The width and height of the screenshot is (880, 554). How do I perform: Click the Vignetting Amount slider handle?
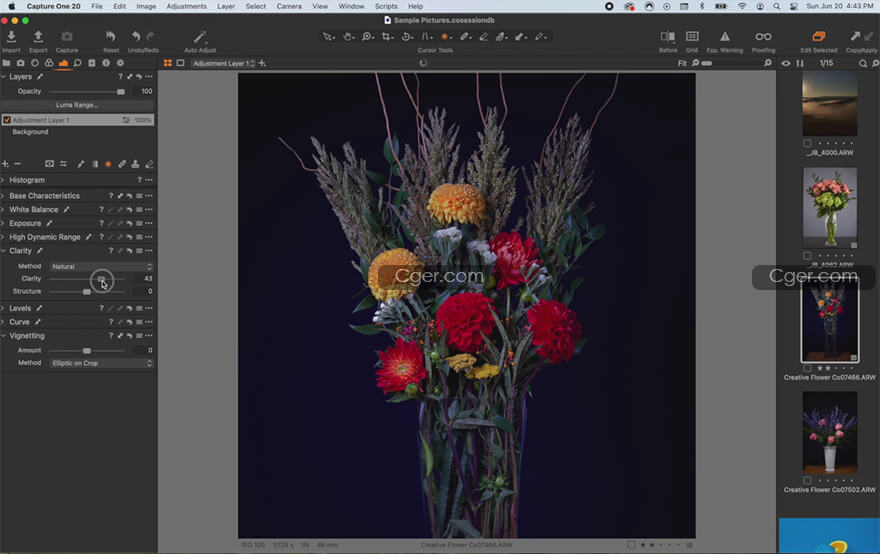tap(86, 350)
